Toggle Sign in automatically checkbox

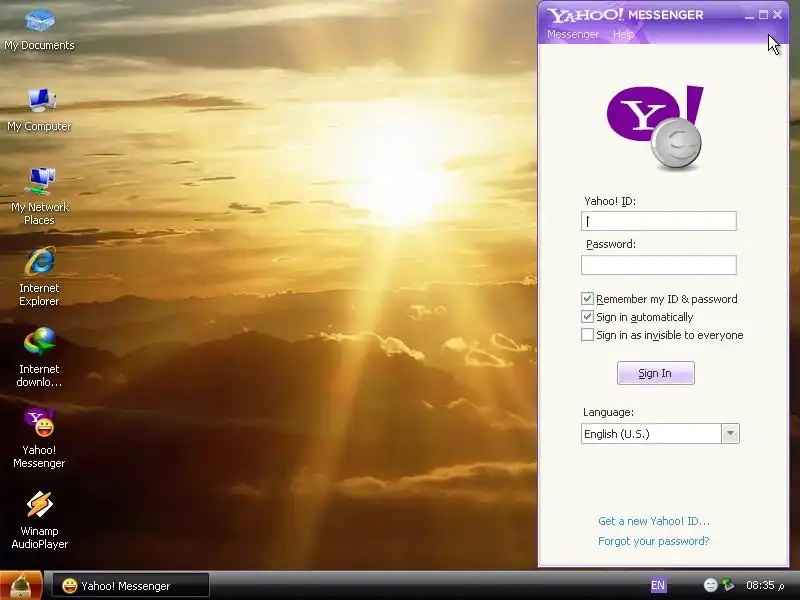coord(587,317)
